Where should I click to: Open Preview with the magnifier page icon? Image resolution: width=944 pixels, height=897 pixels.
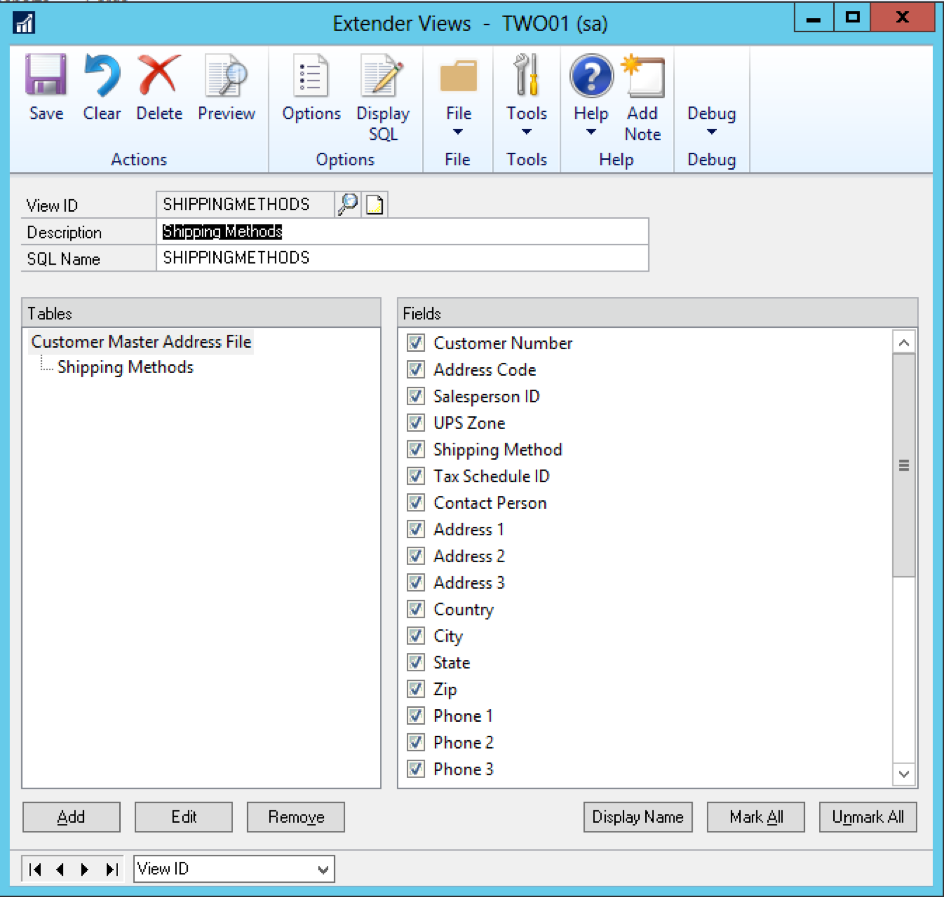226,75
